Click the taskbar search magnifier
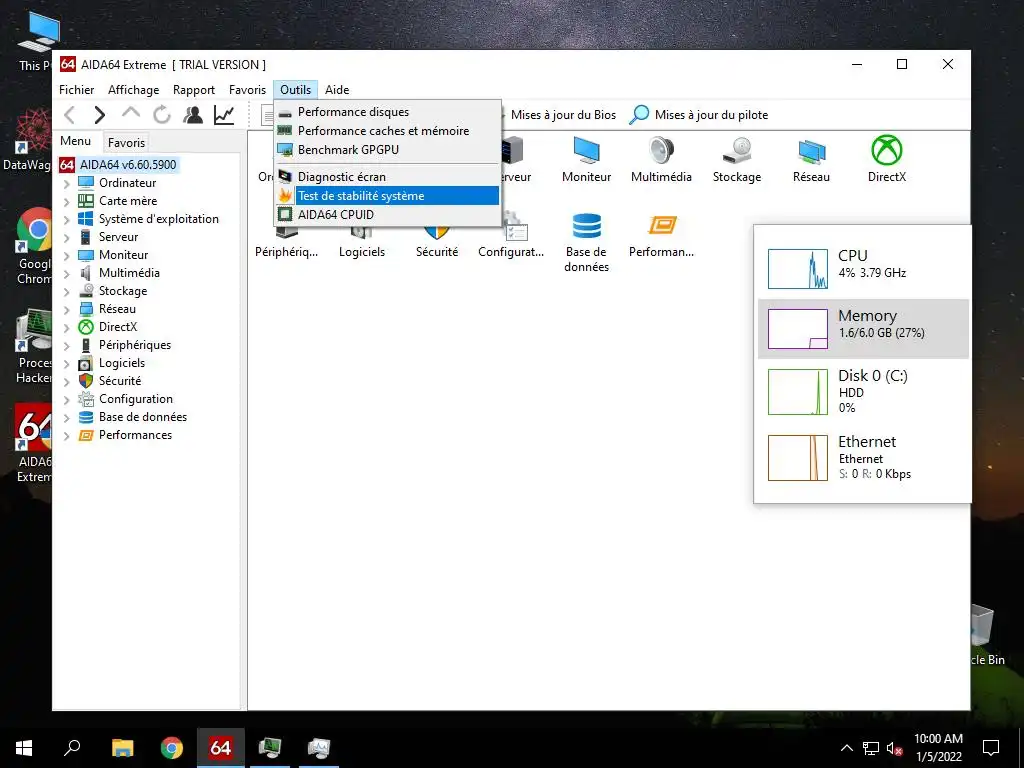1024x768 pixels. [x=72, y=748]
